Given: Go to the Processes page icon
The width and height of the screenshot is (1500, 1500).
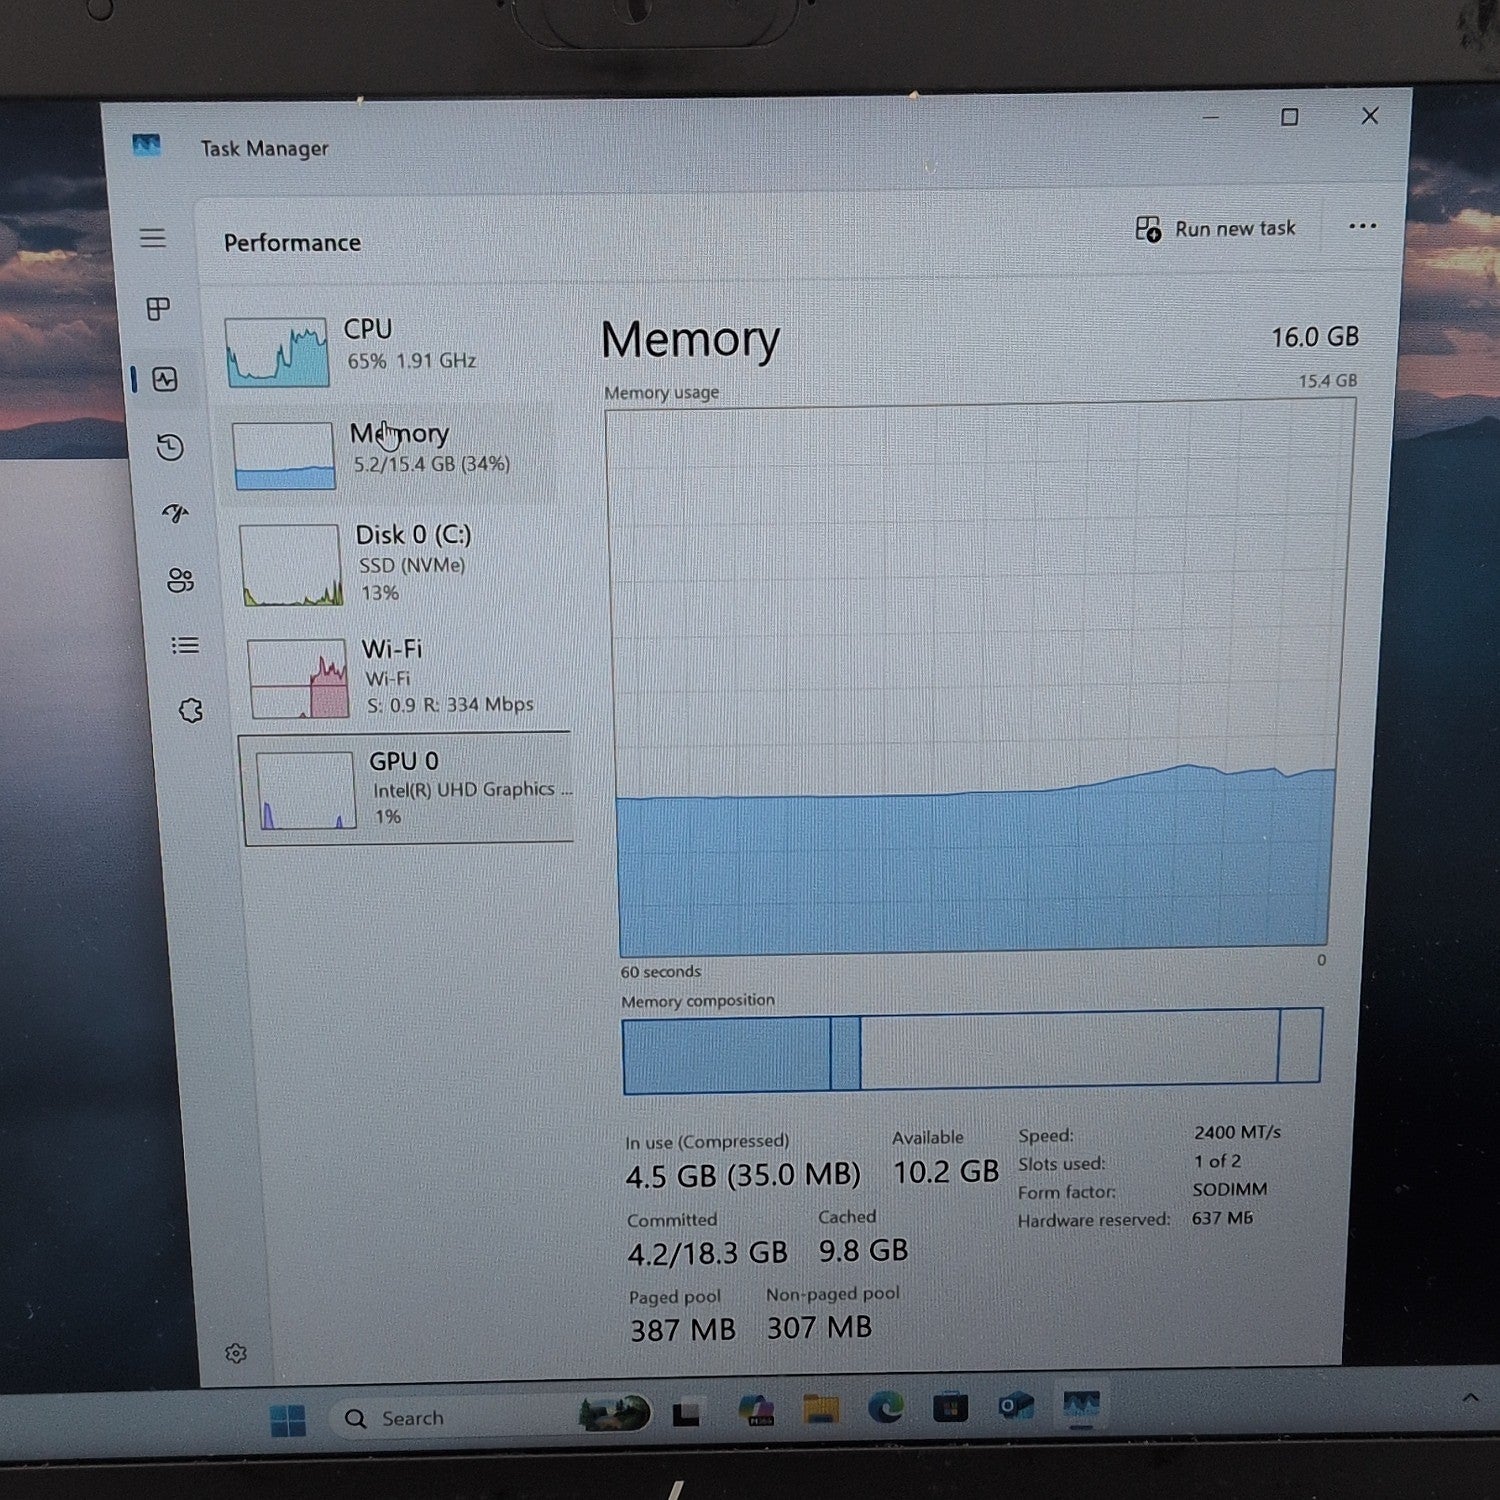Looking at the screenshot, I should (x=158, y=309).
